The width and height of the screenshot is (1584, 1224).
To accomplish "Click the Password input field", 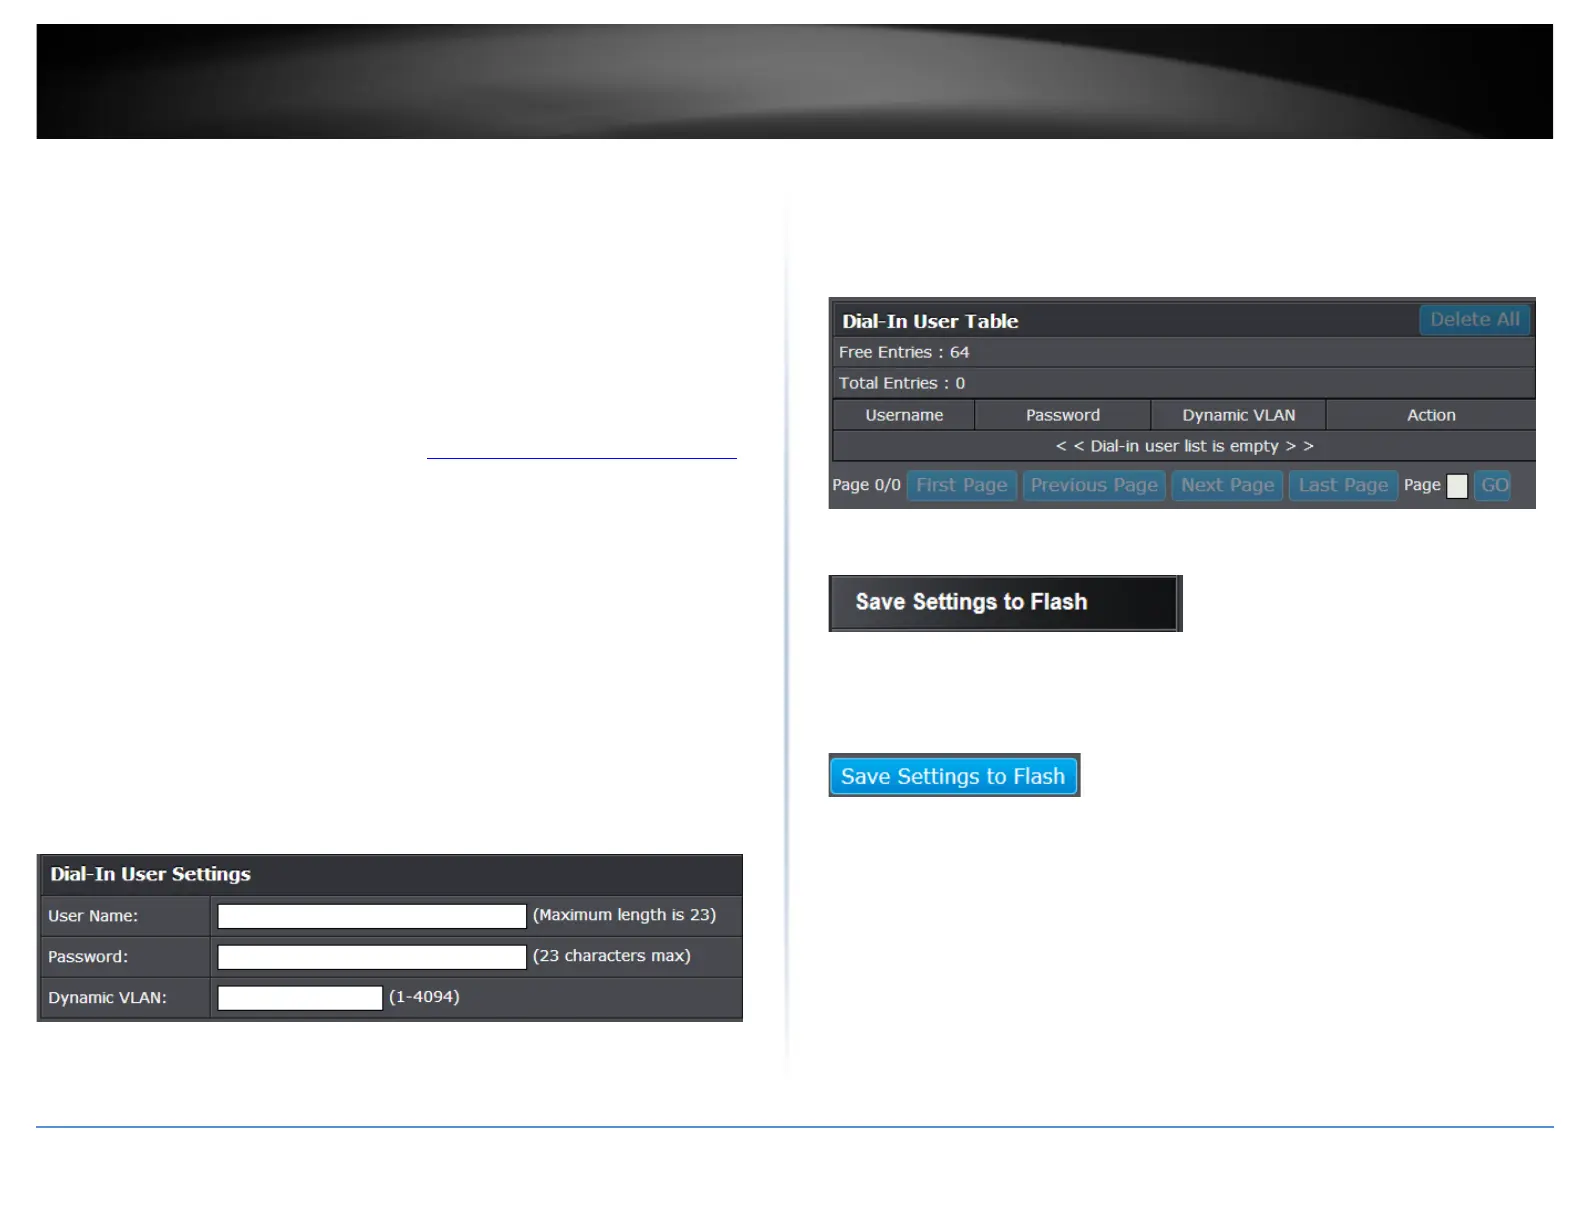I will (372, 957).
